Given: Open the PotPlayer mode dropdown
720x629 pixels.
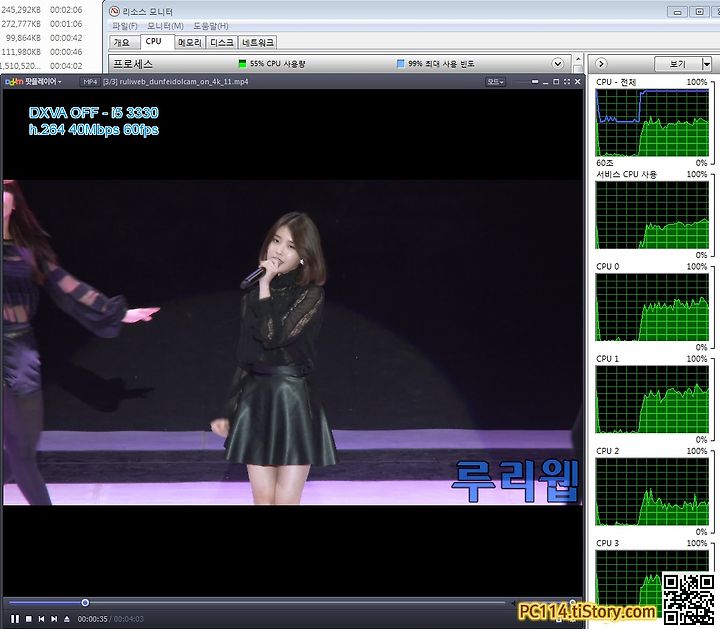Looking at the screenshot, I should click(x=495, y=82).
